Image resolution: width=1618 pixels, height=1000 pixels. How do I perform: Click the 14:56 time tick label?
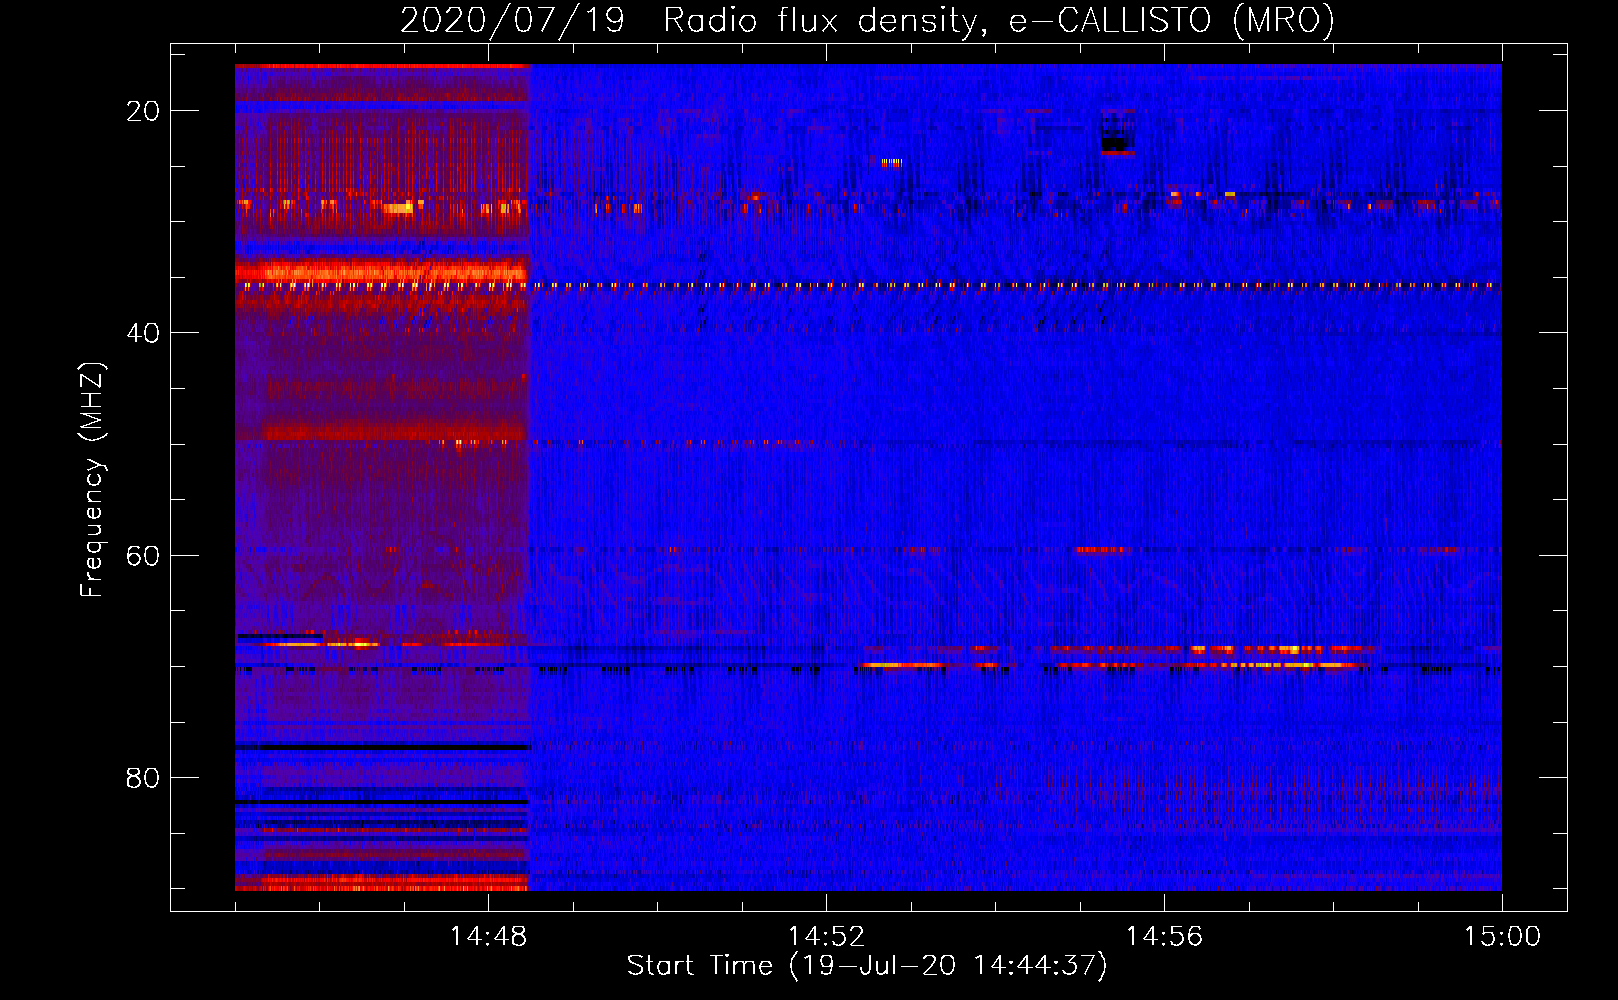click(x=1164, y=937)
